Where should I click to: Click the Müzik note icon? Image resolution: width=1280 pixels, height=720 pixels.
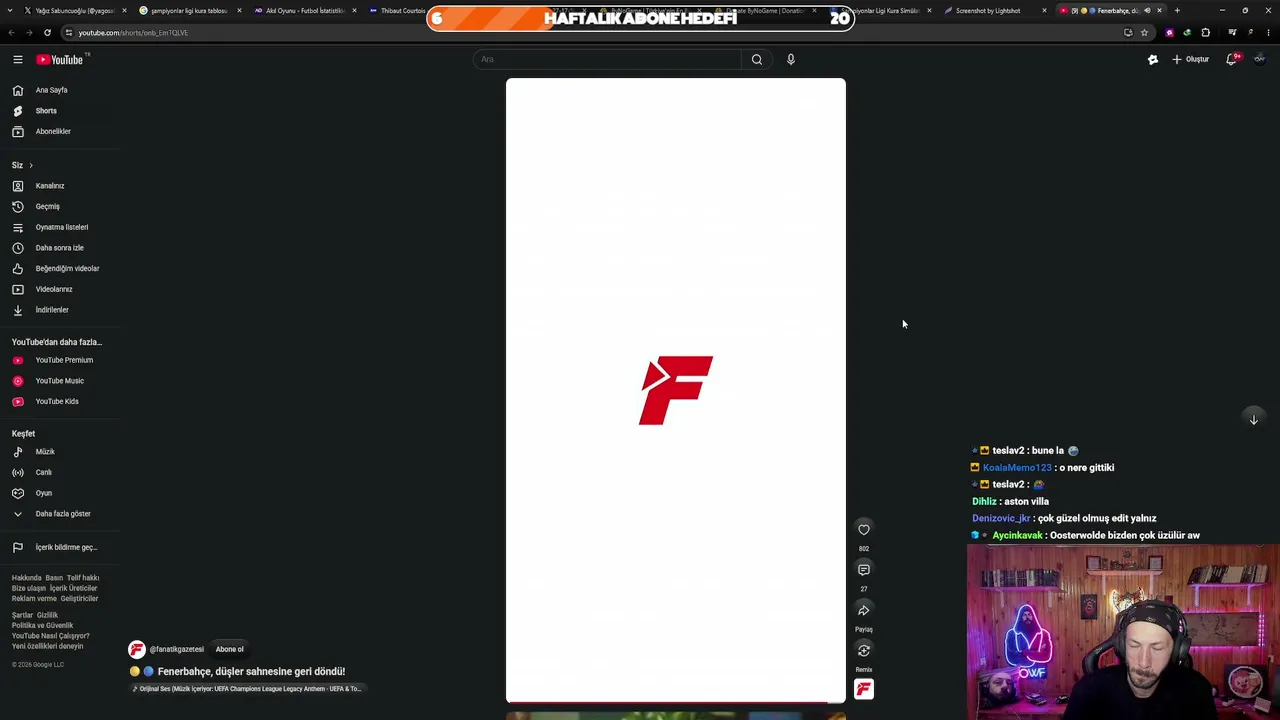[x=17, y=452]
